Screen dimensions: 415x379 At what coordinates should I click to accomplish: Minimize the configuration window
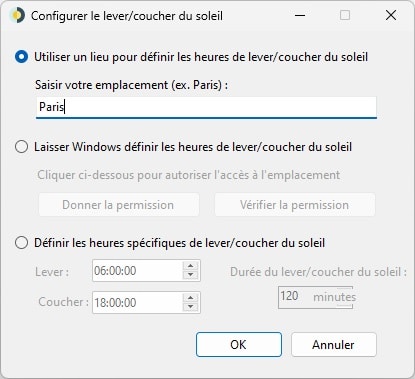[300, 15]
